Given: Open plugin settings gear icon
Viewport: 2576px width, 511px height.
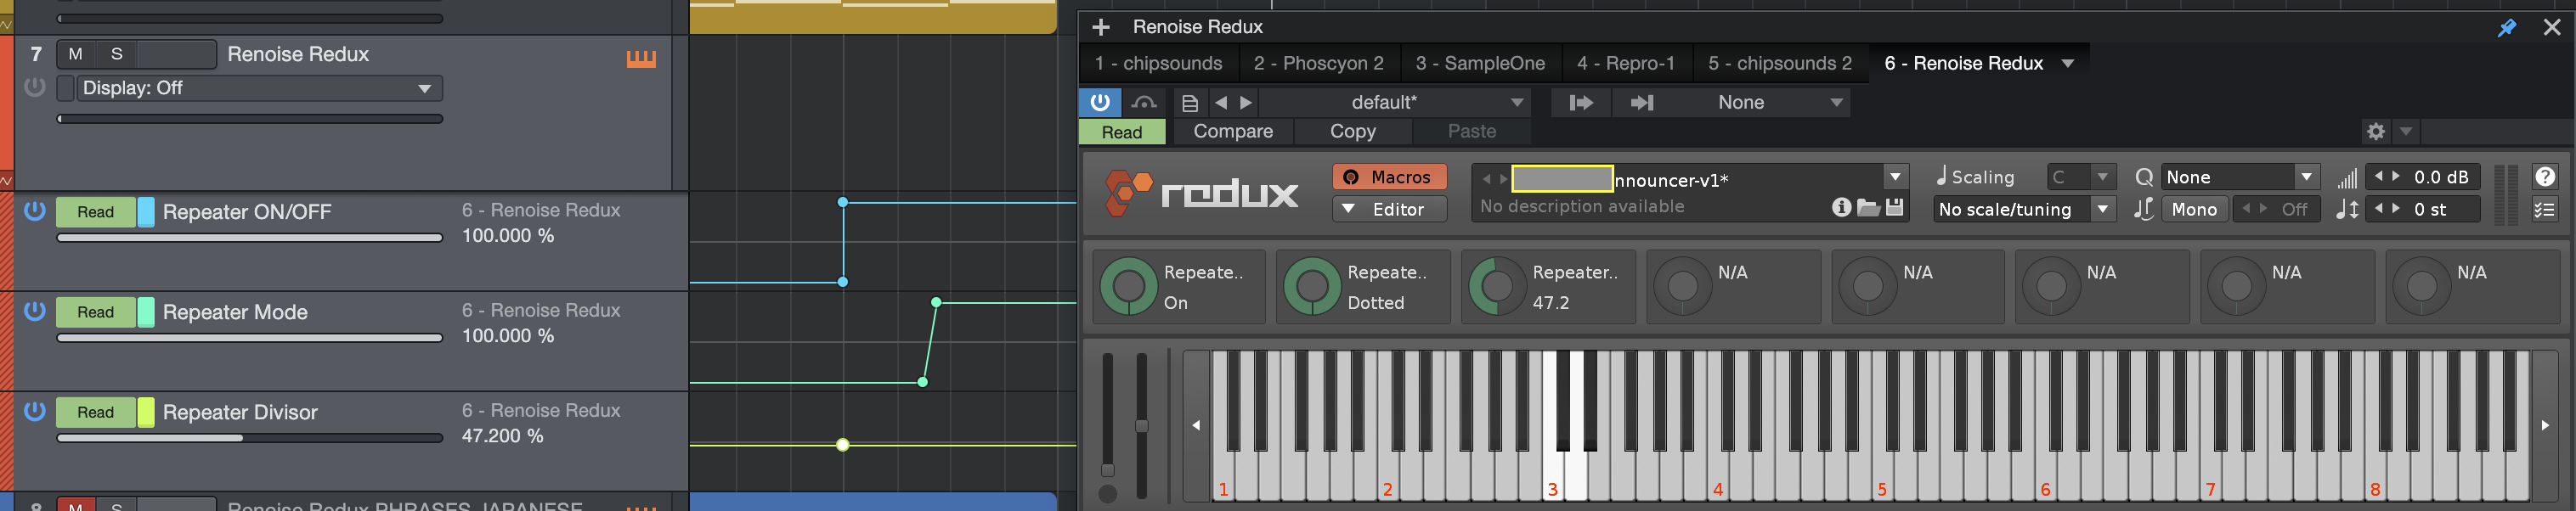Looking at the screenshot, I should coord(2376,131).
